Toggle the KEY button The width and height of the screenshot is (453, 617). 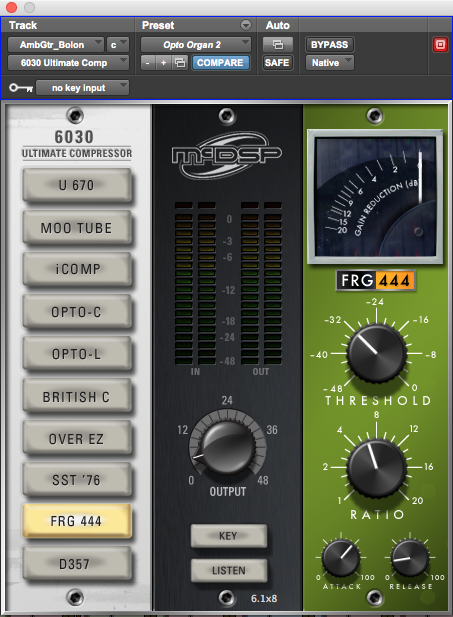coord(229,536)
